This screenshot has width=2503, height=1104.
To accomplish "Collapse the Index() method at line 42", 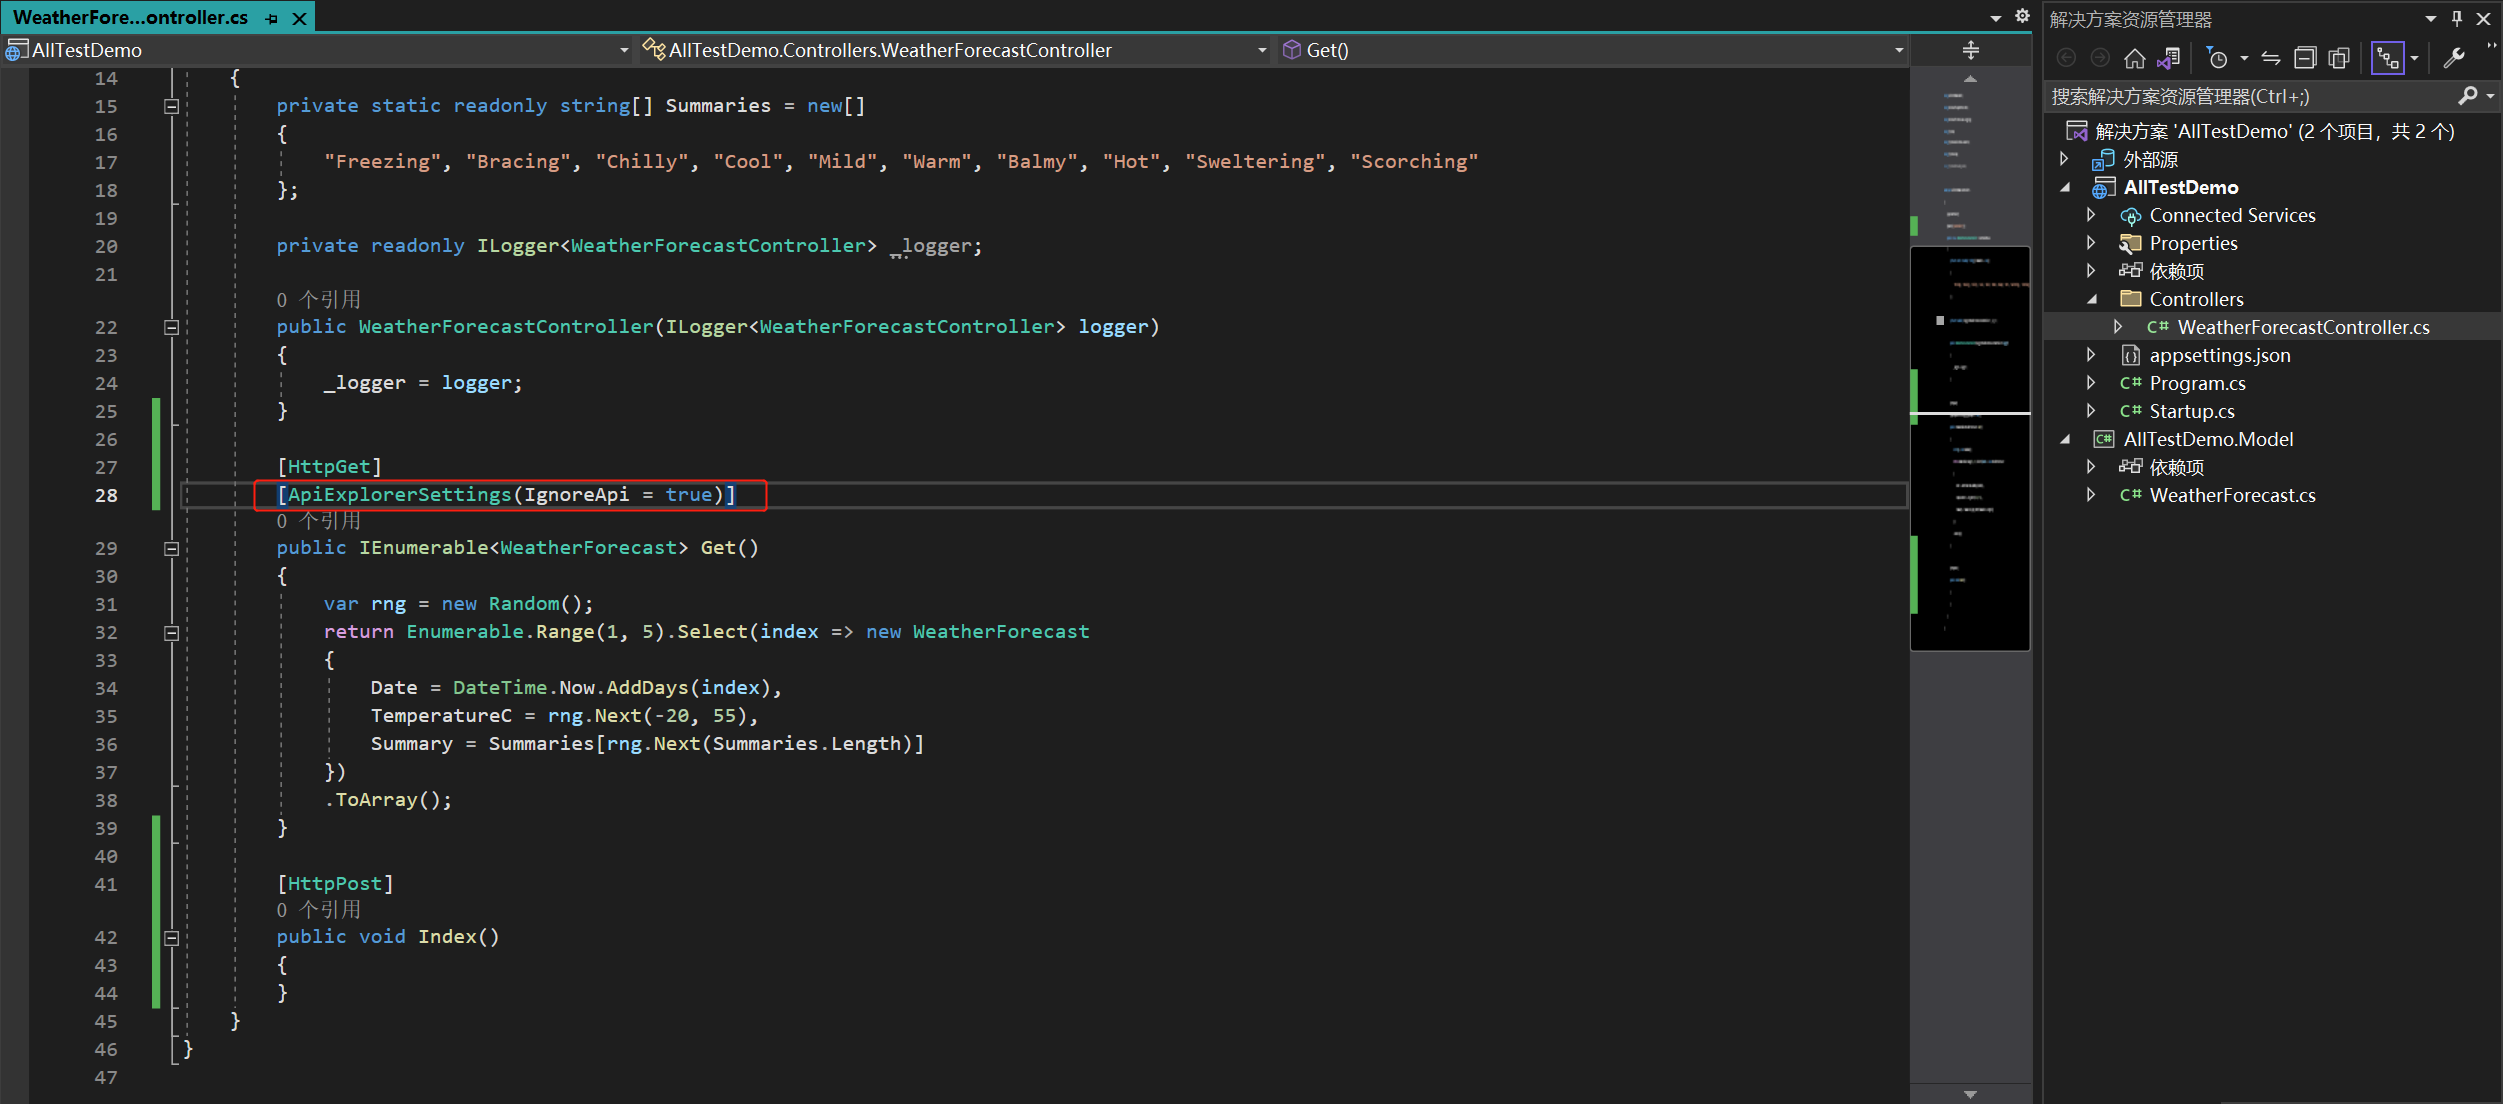I will click(171, 937).
